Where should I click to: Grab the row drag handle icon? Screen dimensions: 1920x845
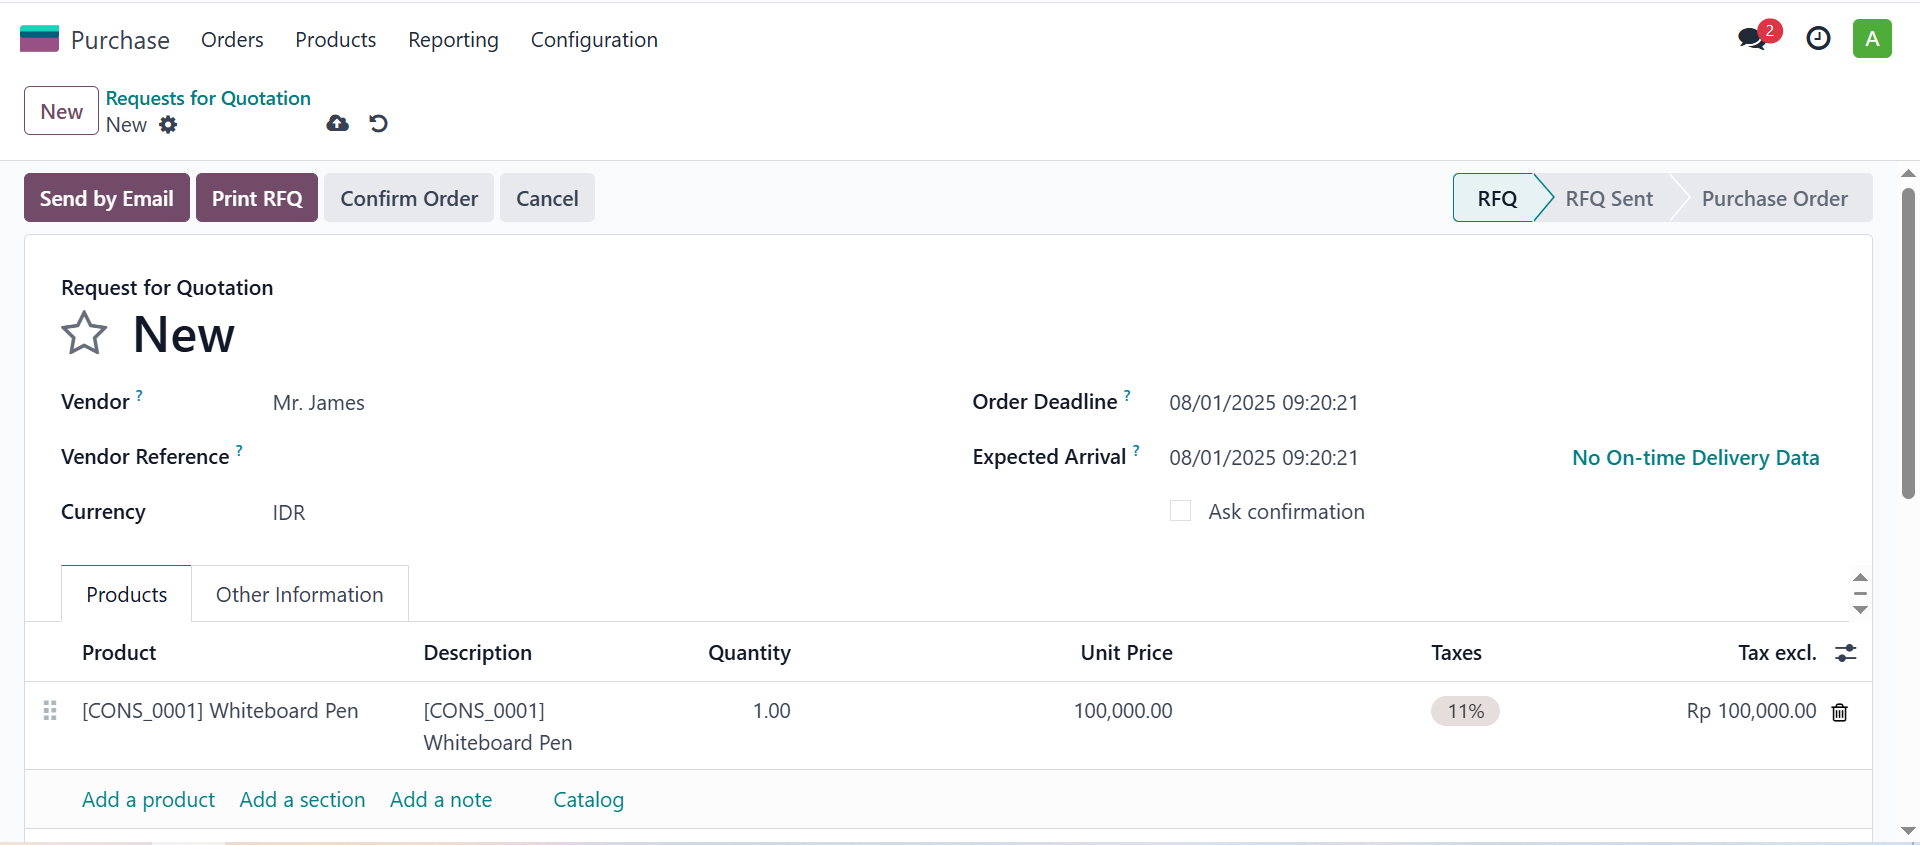50,711
